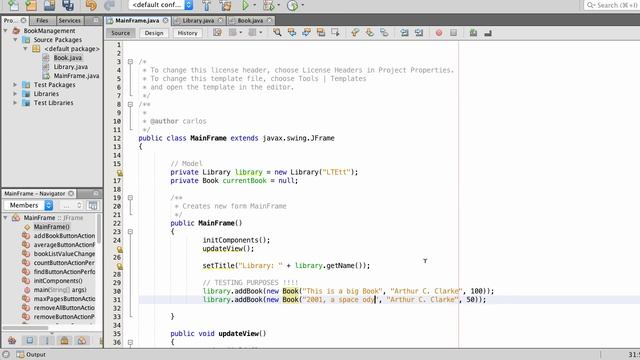Toggle Show Inherited Members in Navigator
Image resolution: width=640 pixels, height=360 pixels.
coord(12,340)
